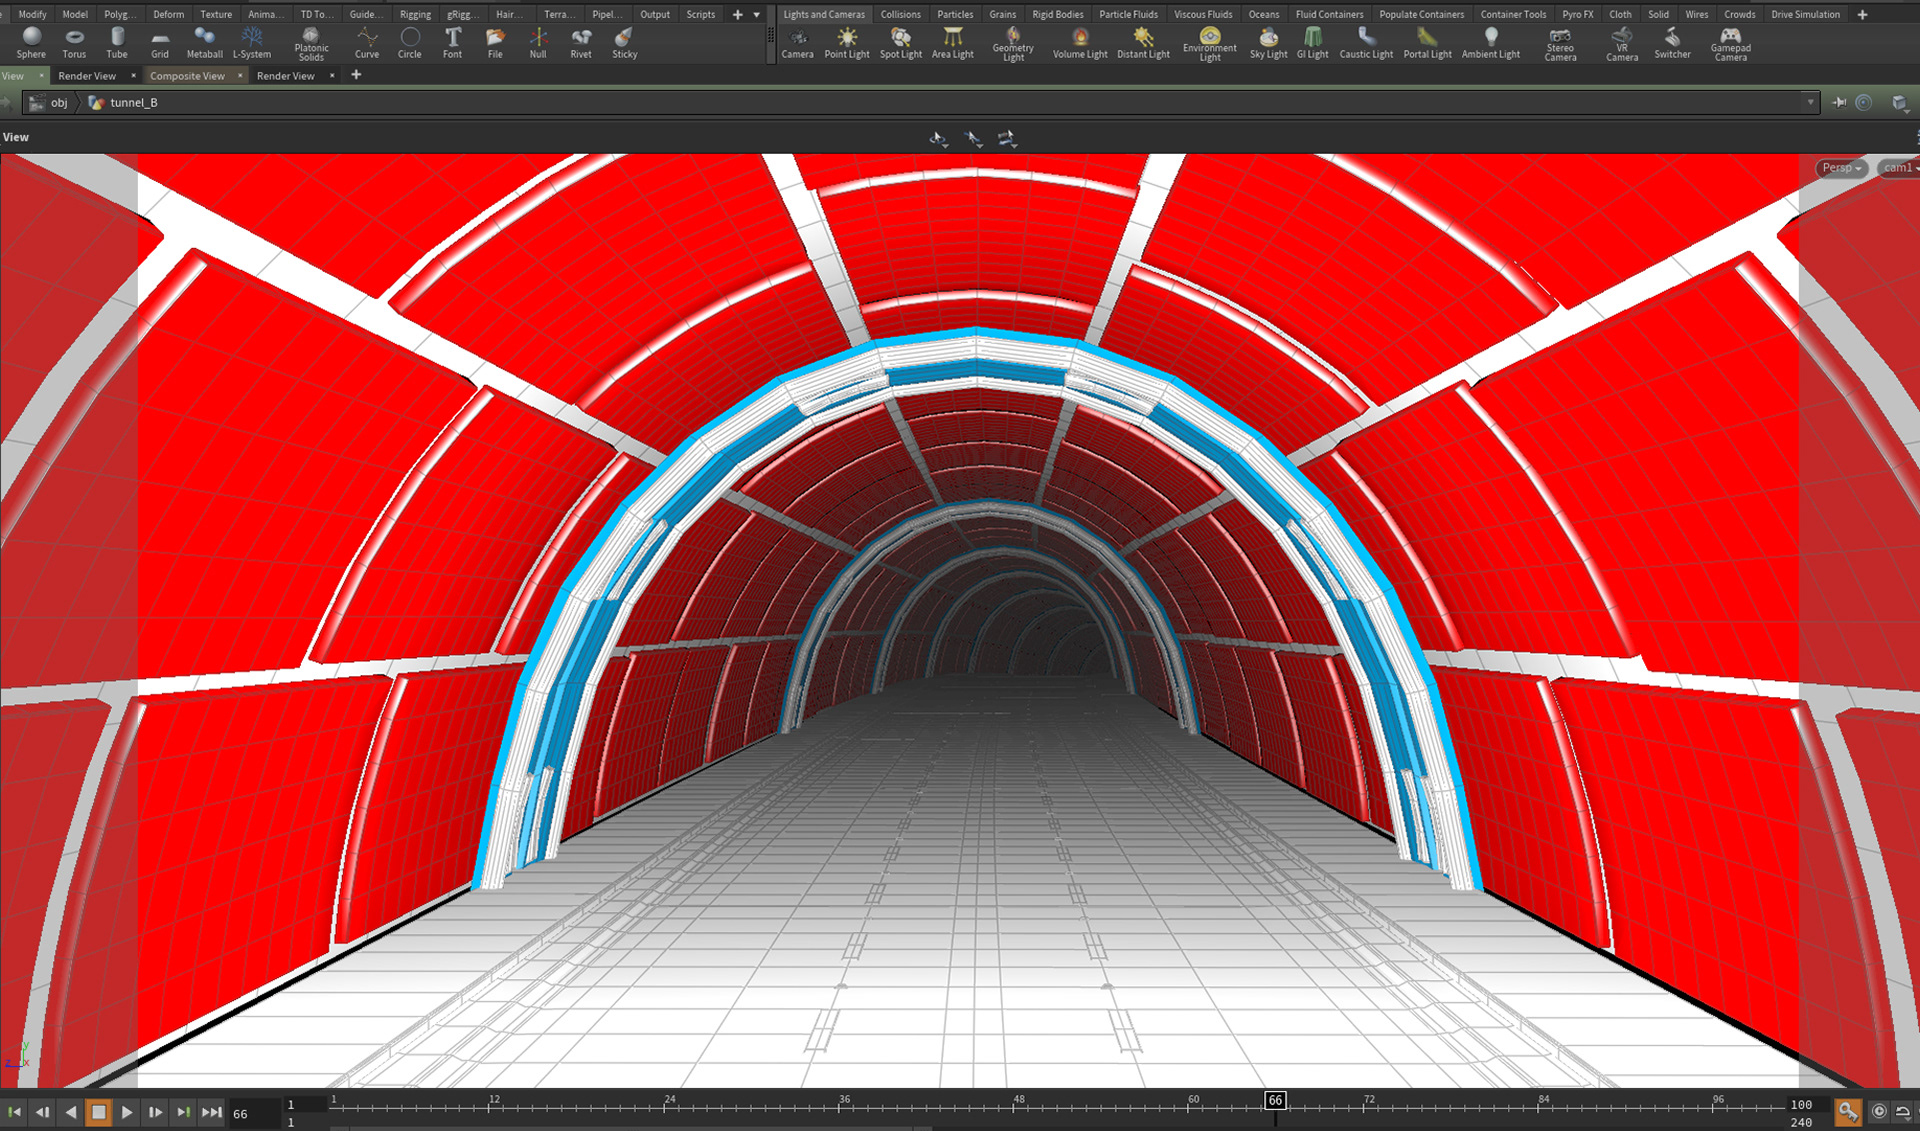Screen dimensions: 1920x1131
Task: Open the Modify shelf tab
Action: [x=32, y=15]
